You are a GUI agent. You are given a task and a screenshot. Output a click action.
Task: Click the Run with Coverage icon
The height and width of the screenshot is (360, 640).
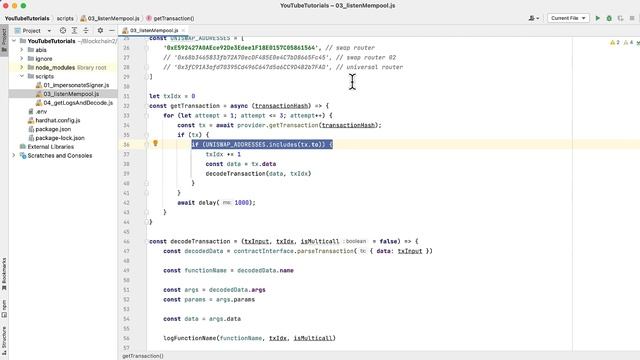click(x=620, y=18)
